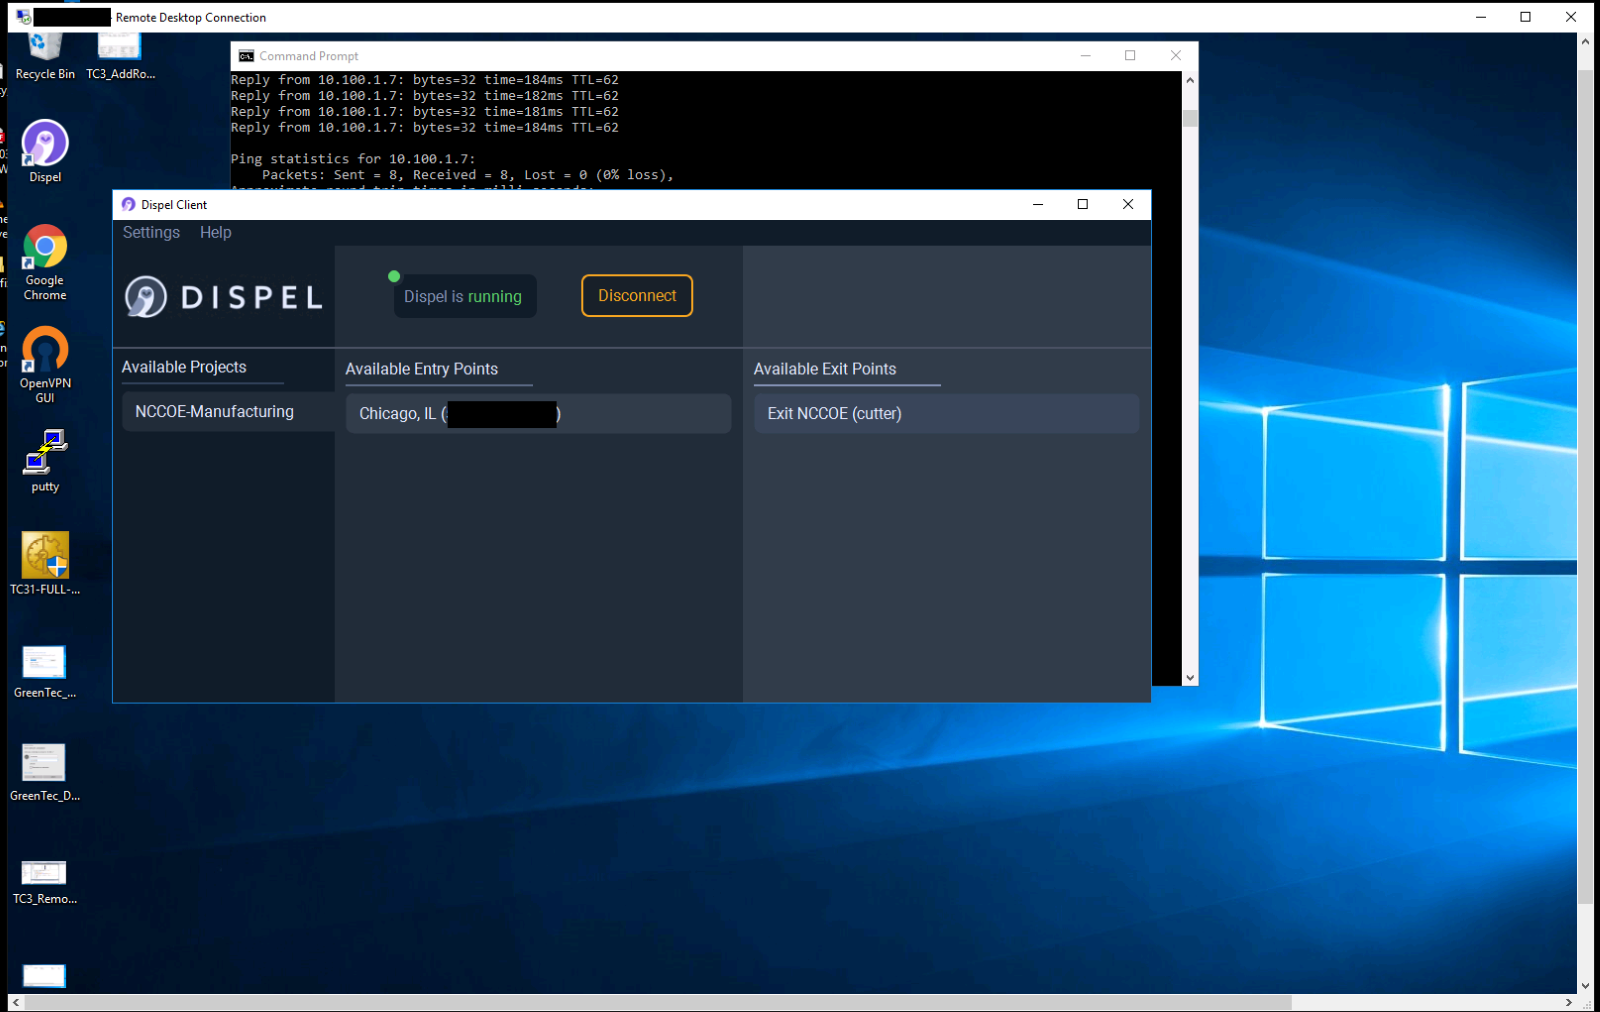Click Command Prompt scrollbar up arrow
This screenshot has height=1012, width=1600.
(1190, 80)
